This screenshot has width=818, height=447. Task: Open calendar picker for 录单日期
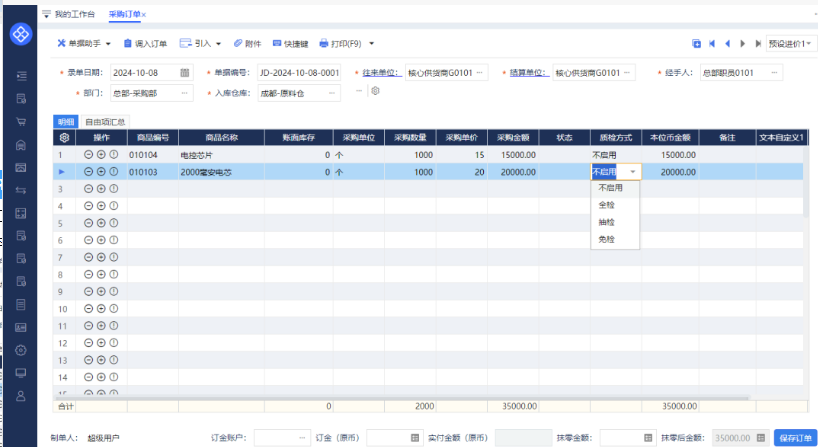[x=185, y=73]
